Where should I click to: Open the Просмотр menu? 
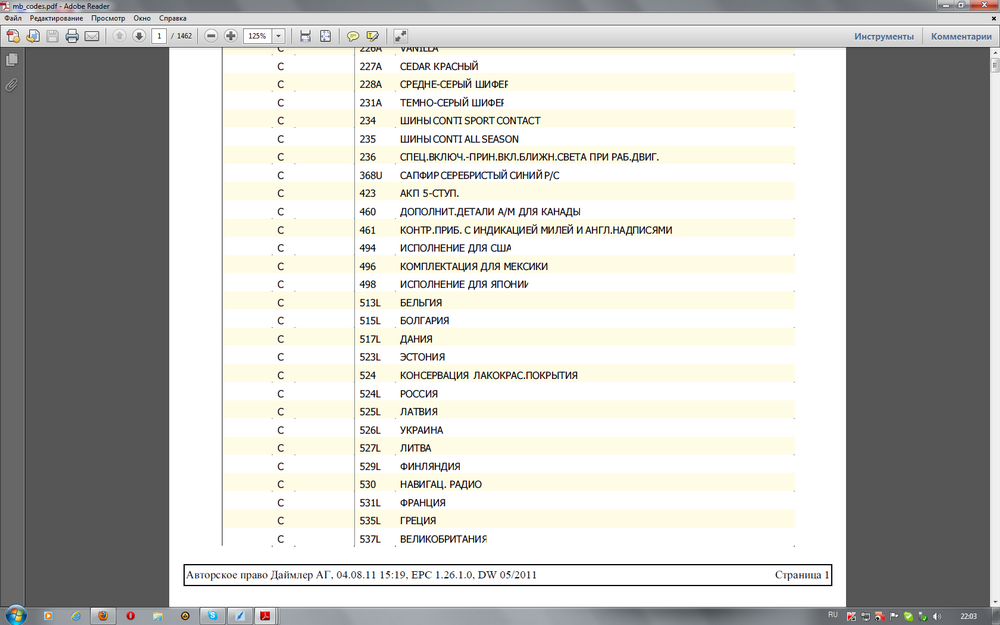coord(108,18)
